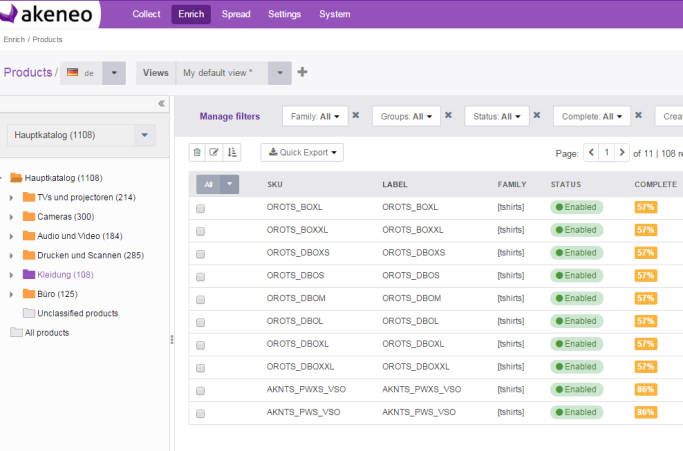Image resolution: width=683 pixels, height=451 pixels.
Task: Click the Akeneo logo
Action: coord(47,14)
